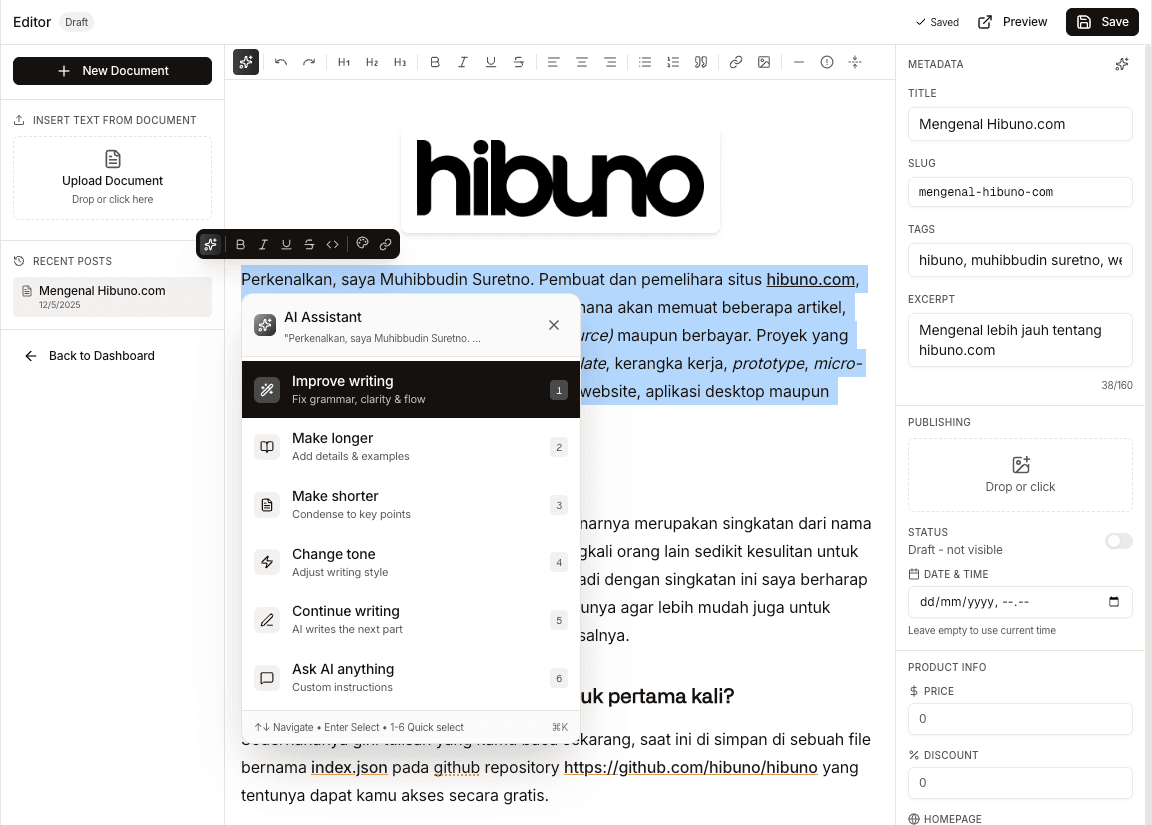
Task: Add a hyperlink using the bubble menu link icon
Action: pyautogui.click(x=386, y=243)
